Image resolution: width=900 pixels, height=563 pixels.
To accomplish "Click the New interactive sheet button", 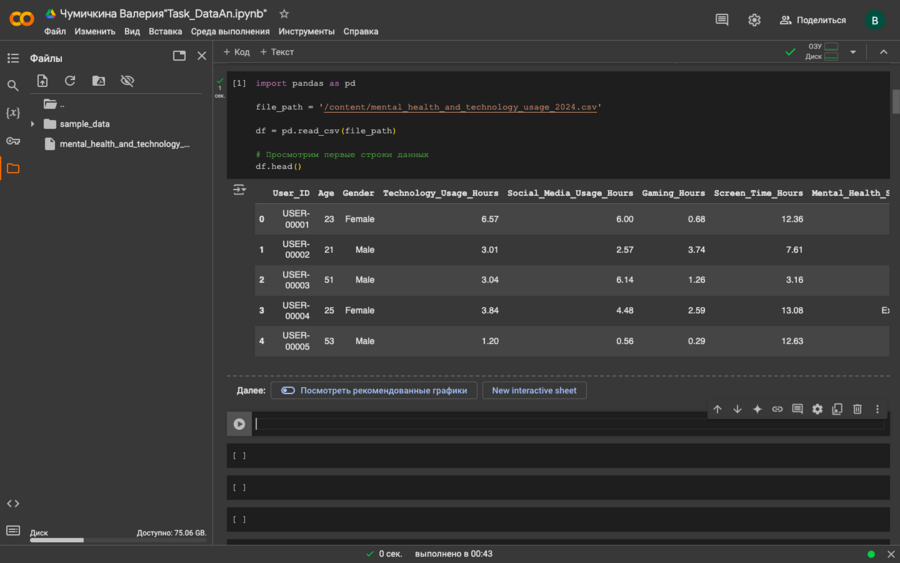I will pos(534,391).
